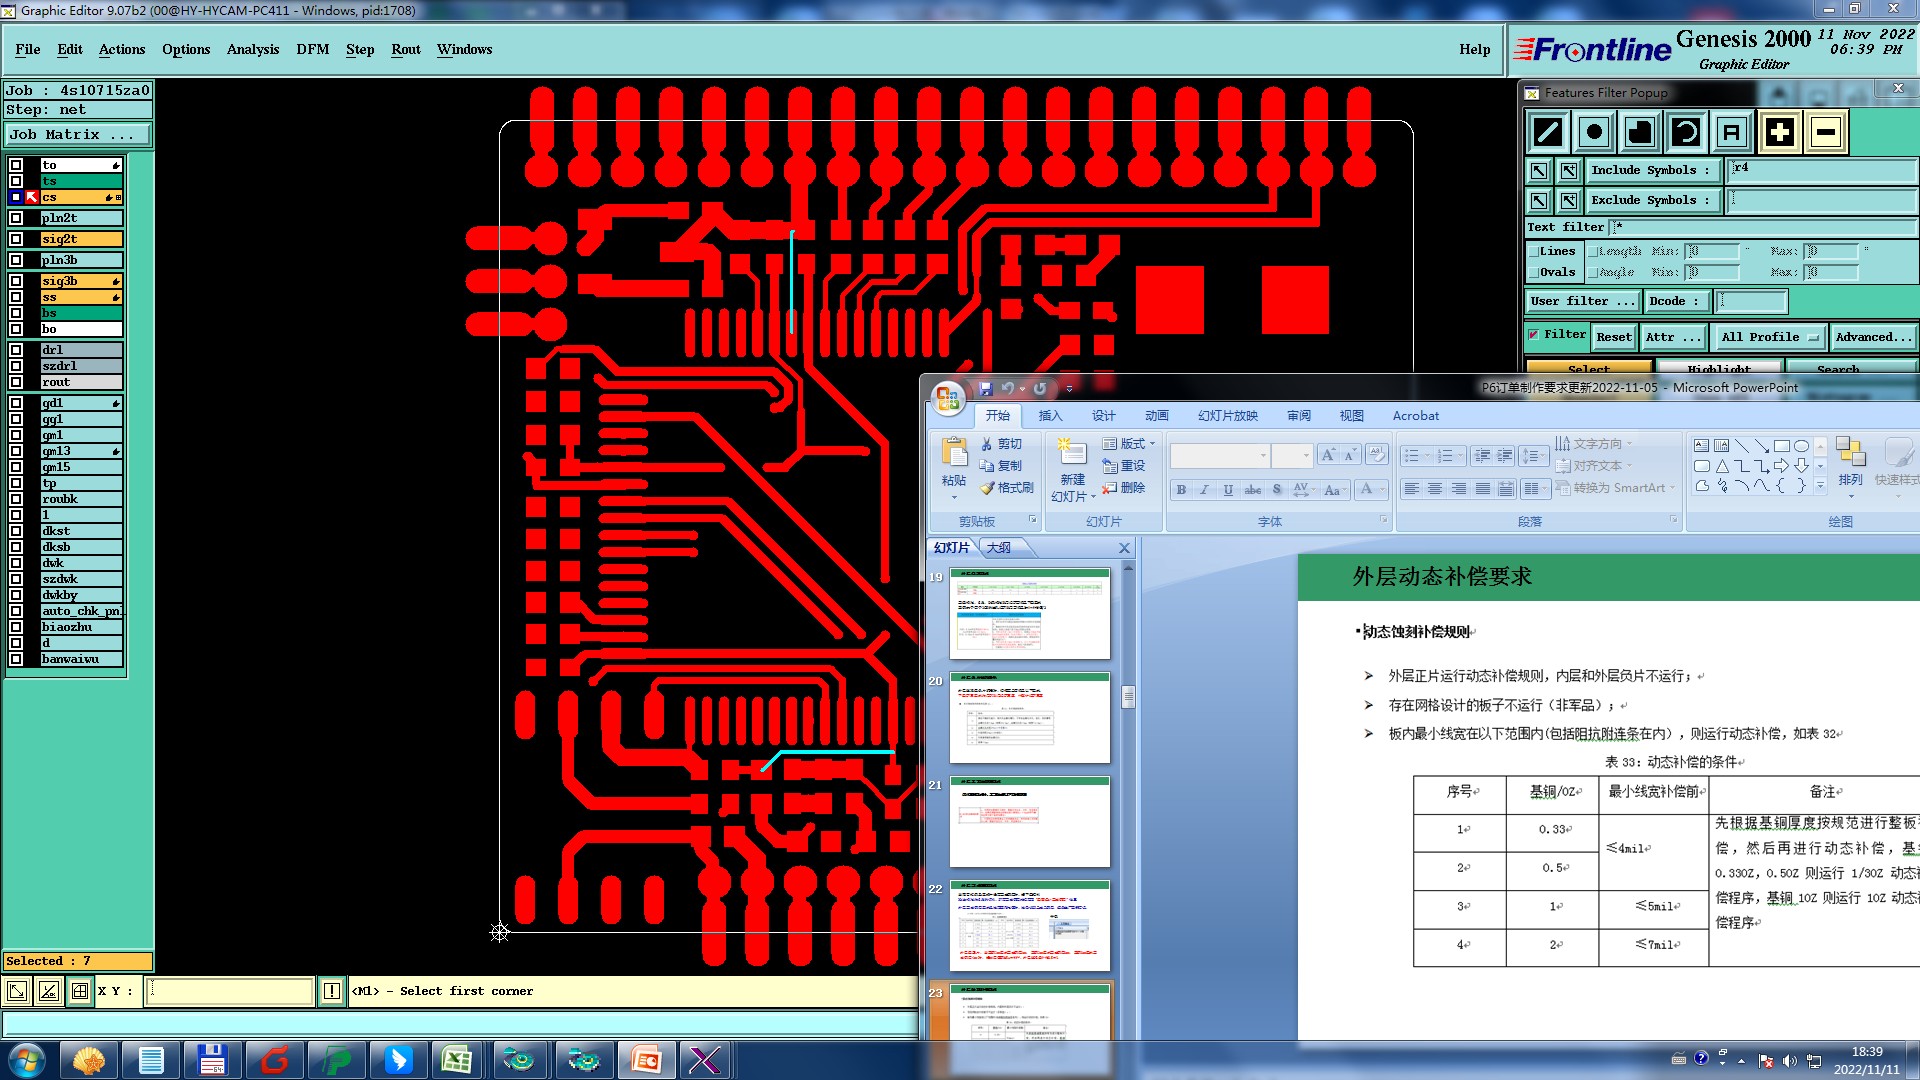Image resolution: width=1920 pixels, height=1080 pixels.
Task: Toggle the text feature type filter icon
Action: pyautogui.click(x=1732, y=132)
